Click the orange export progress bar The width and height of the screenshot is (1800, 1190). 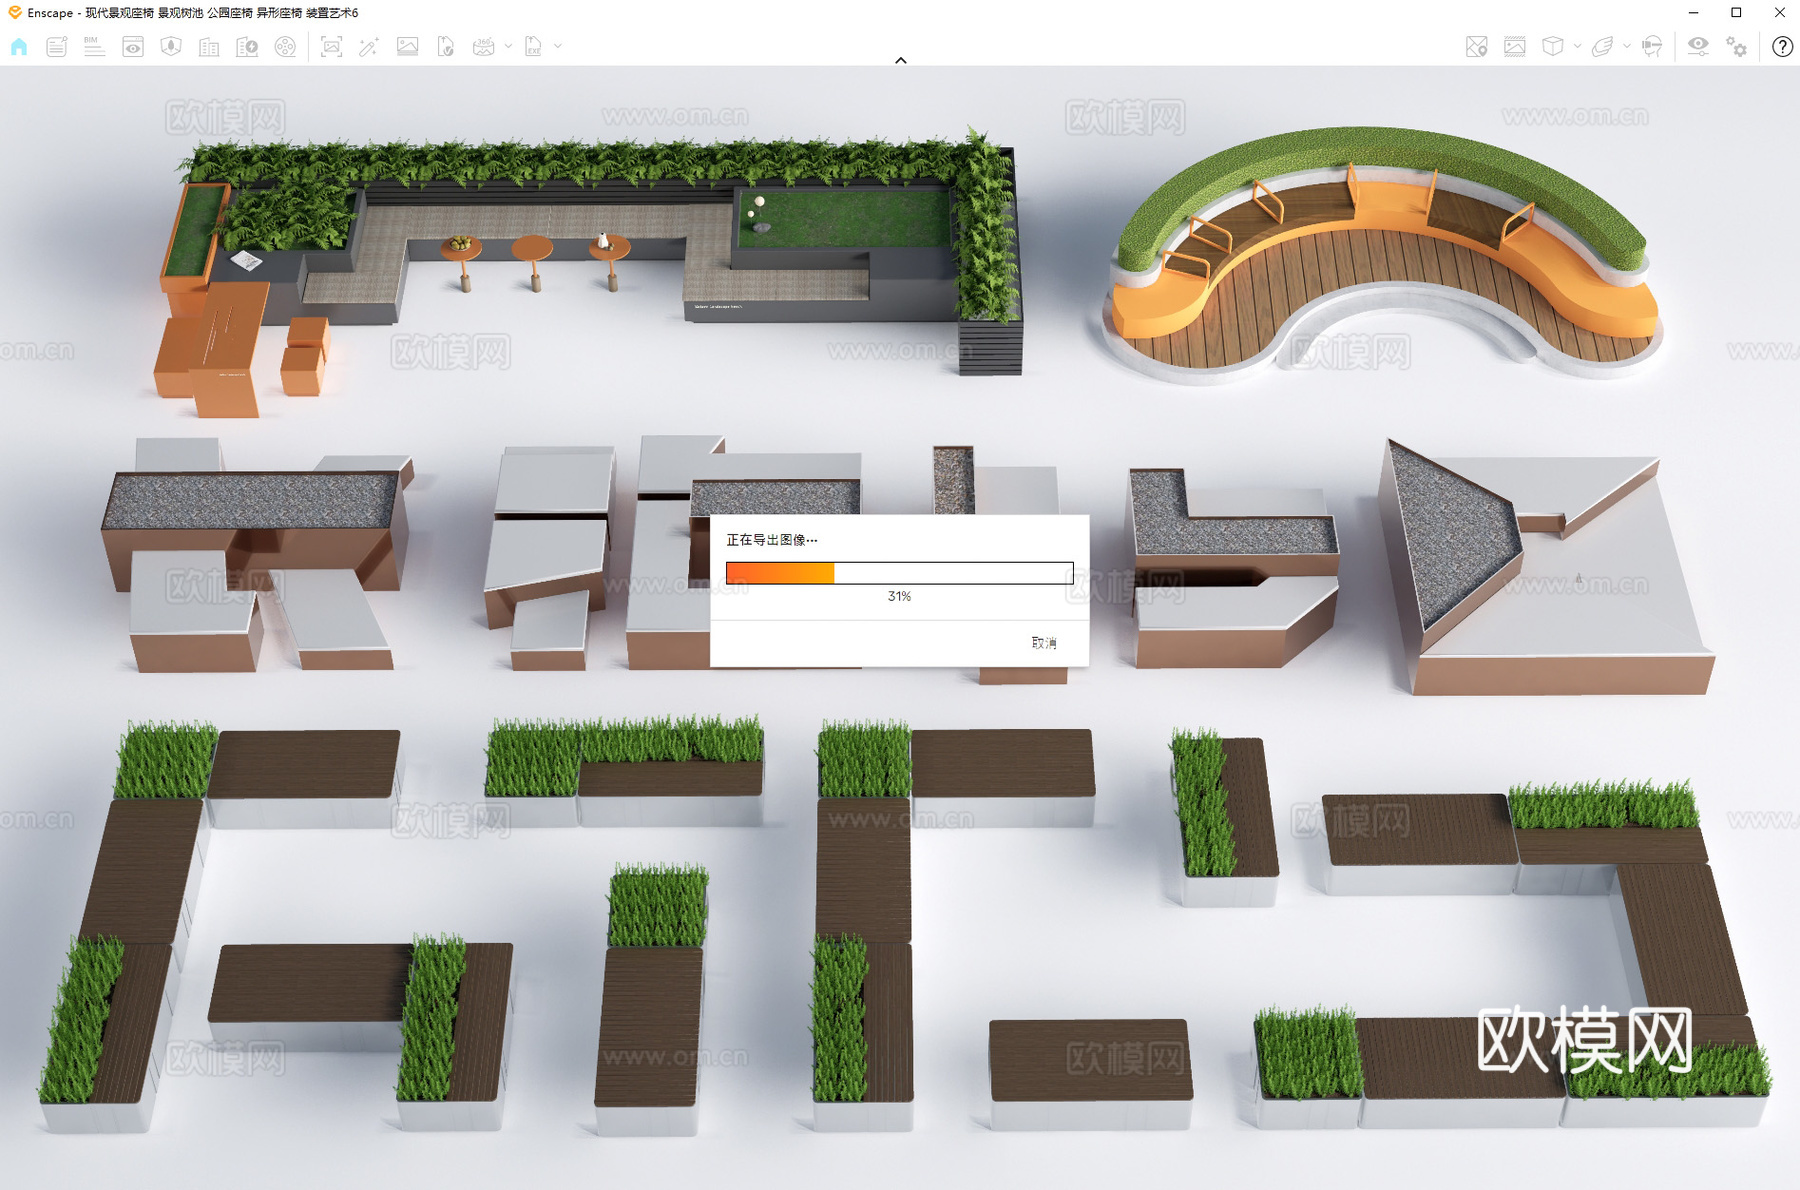[x=899, y=573]
